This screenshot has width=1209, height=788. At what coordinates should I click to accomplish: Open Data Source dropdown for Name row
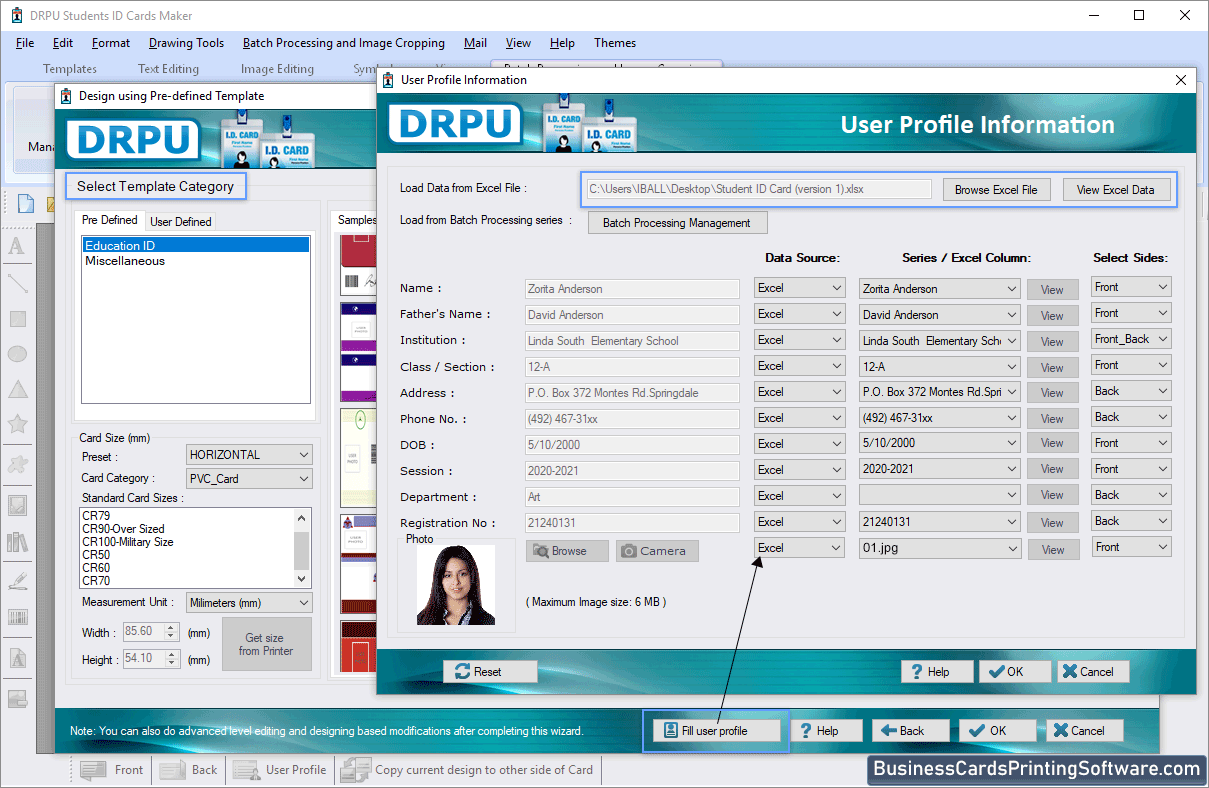[800, 288]
